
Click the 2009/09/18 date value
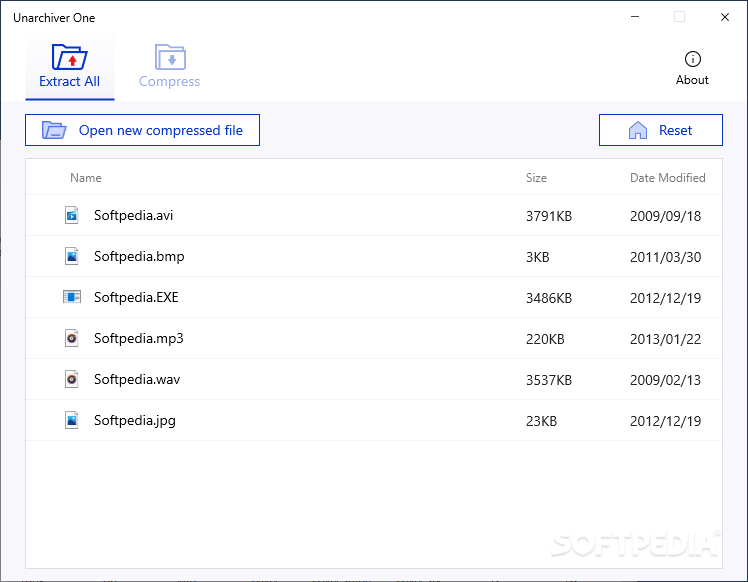[665, 216]
